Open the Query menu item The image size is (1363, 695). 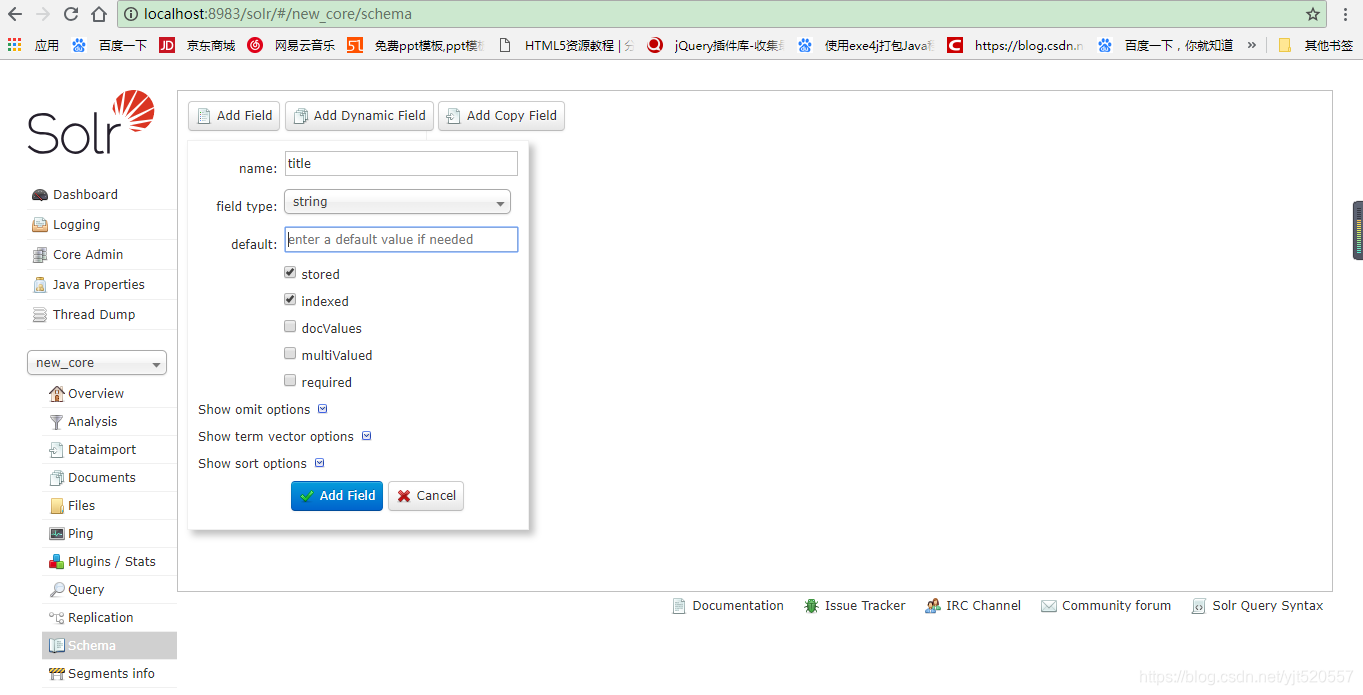tap(110, 590)
